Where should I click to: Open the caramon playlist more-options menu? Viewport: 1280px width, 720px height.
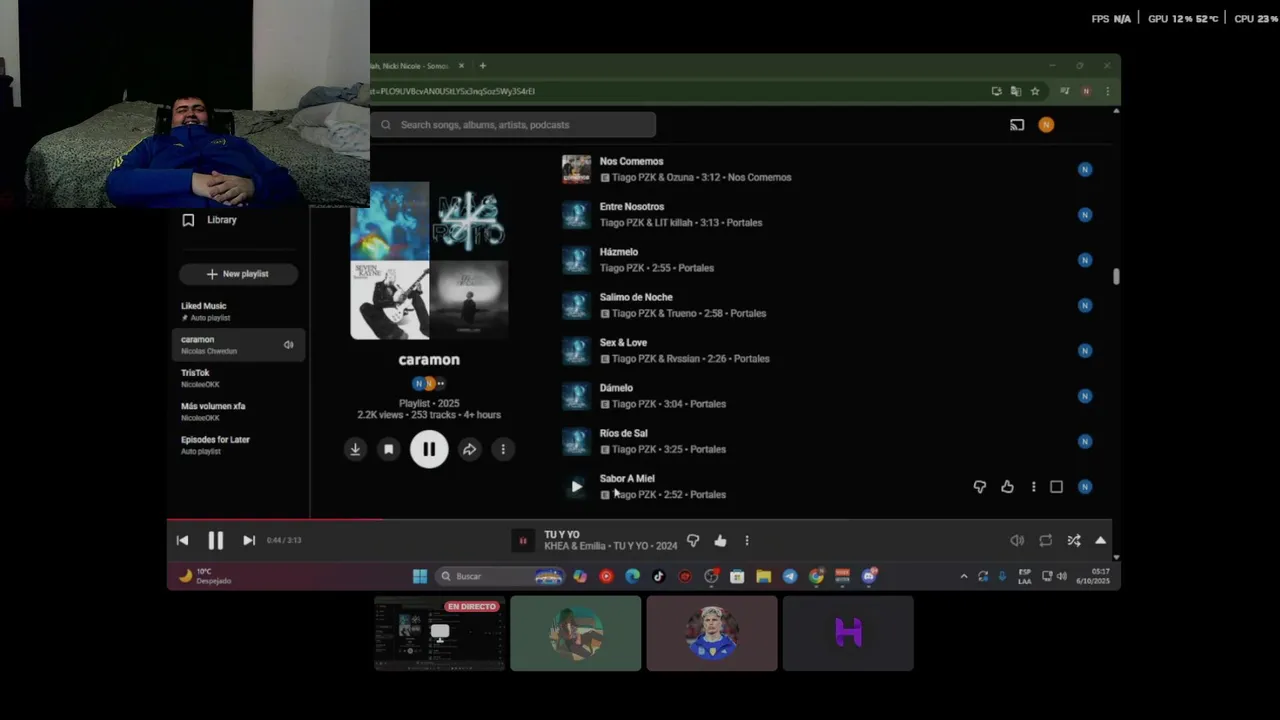pyautogui.click(x=503, y=449)
